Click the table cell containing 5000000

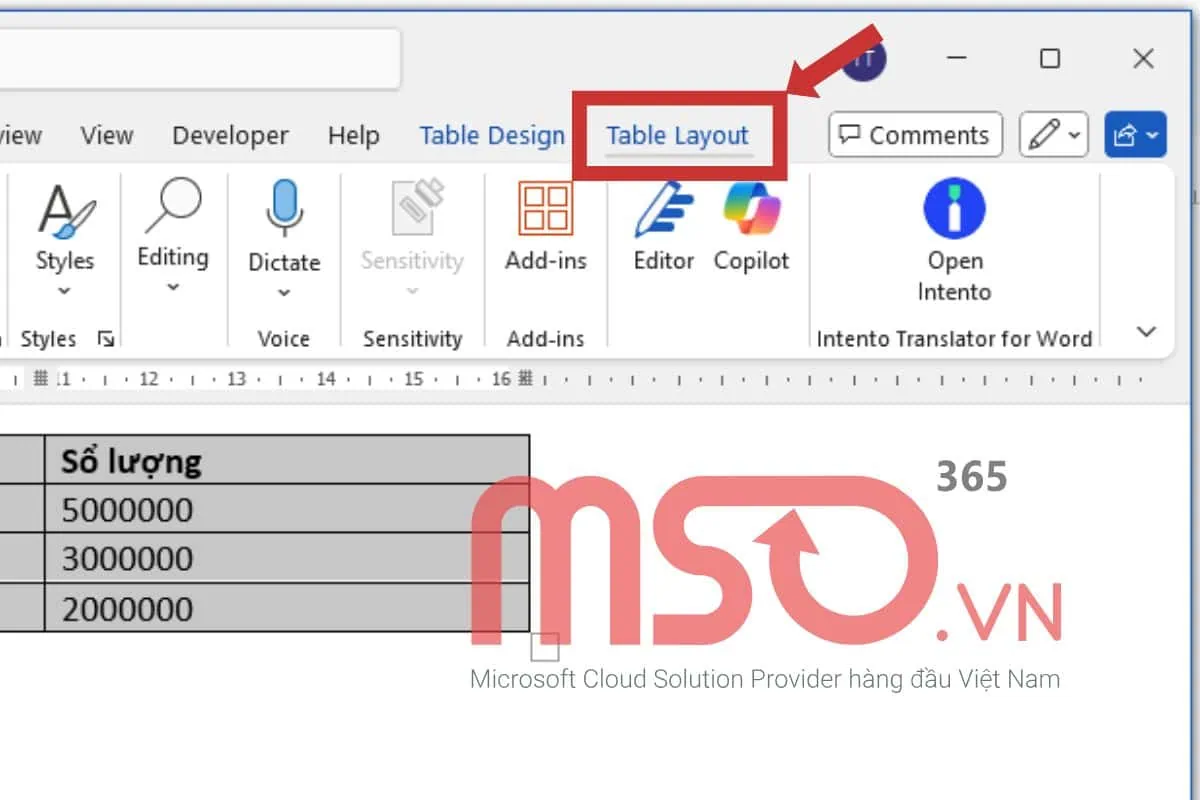pos(286,510)
